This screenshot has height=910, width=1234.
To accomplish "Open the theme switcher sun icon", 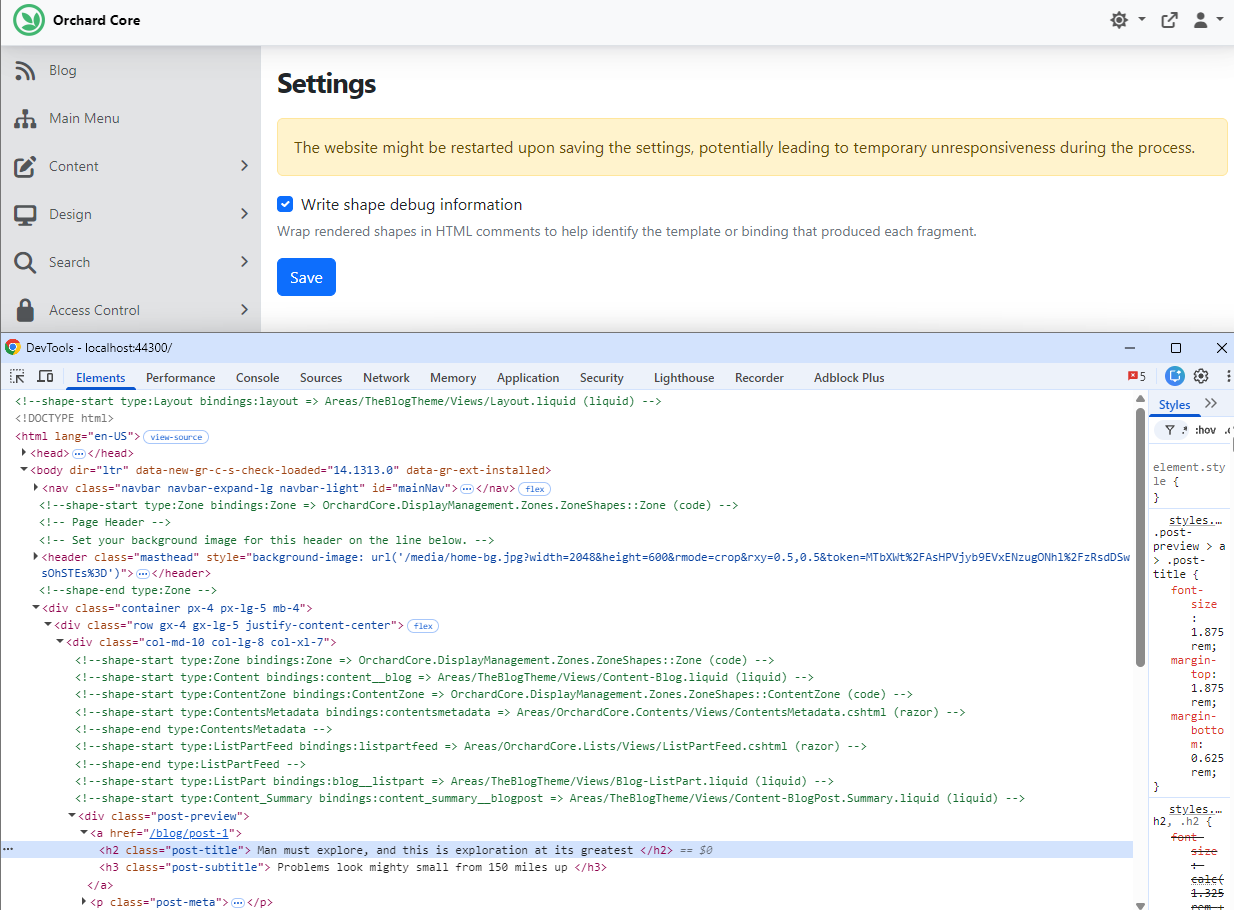I will 1119,20.
